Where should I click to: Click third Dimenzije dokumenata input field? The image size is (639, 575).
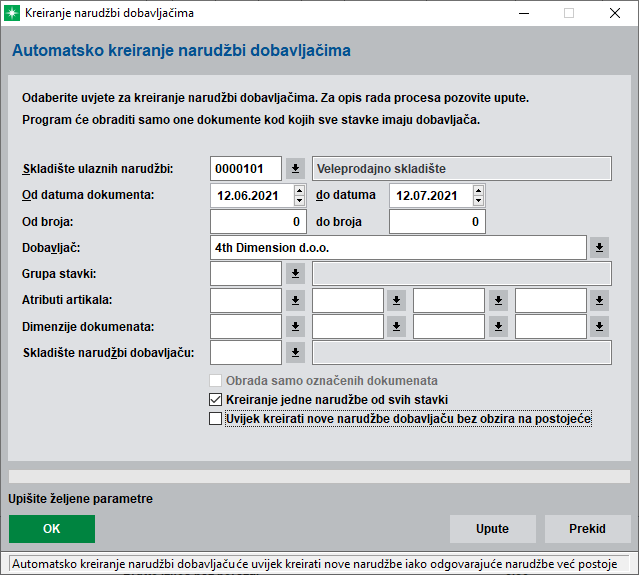point(449,326)
